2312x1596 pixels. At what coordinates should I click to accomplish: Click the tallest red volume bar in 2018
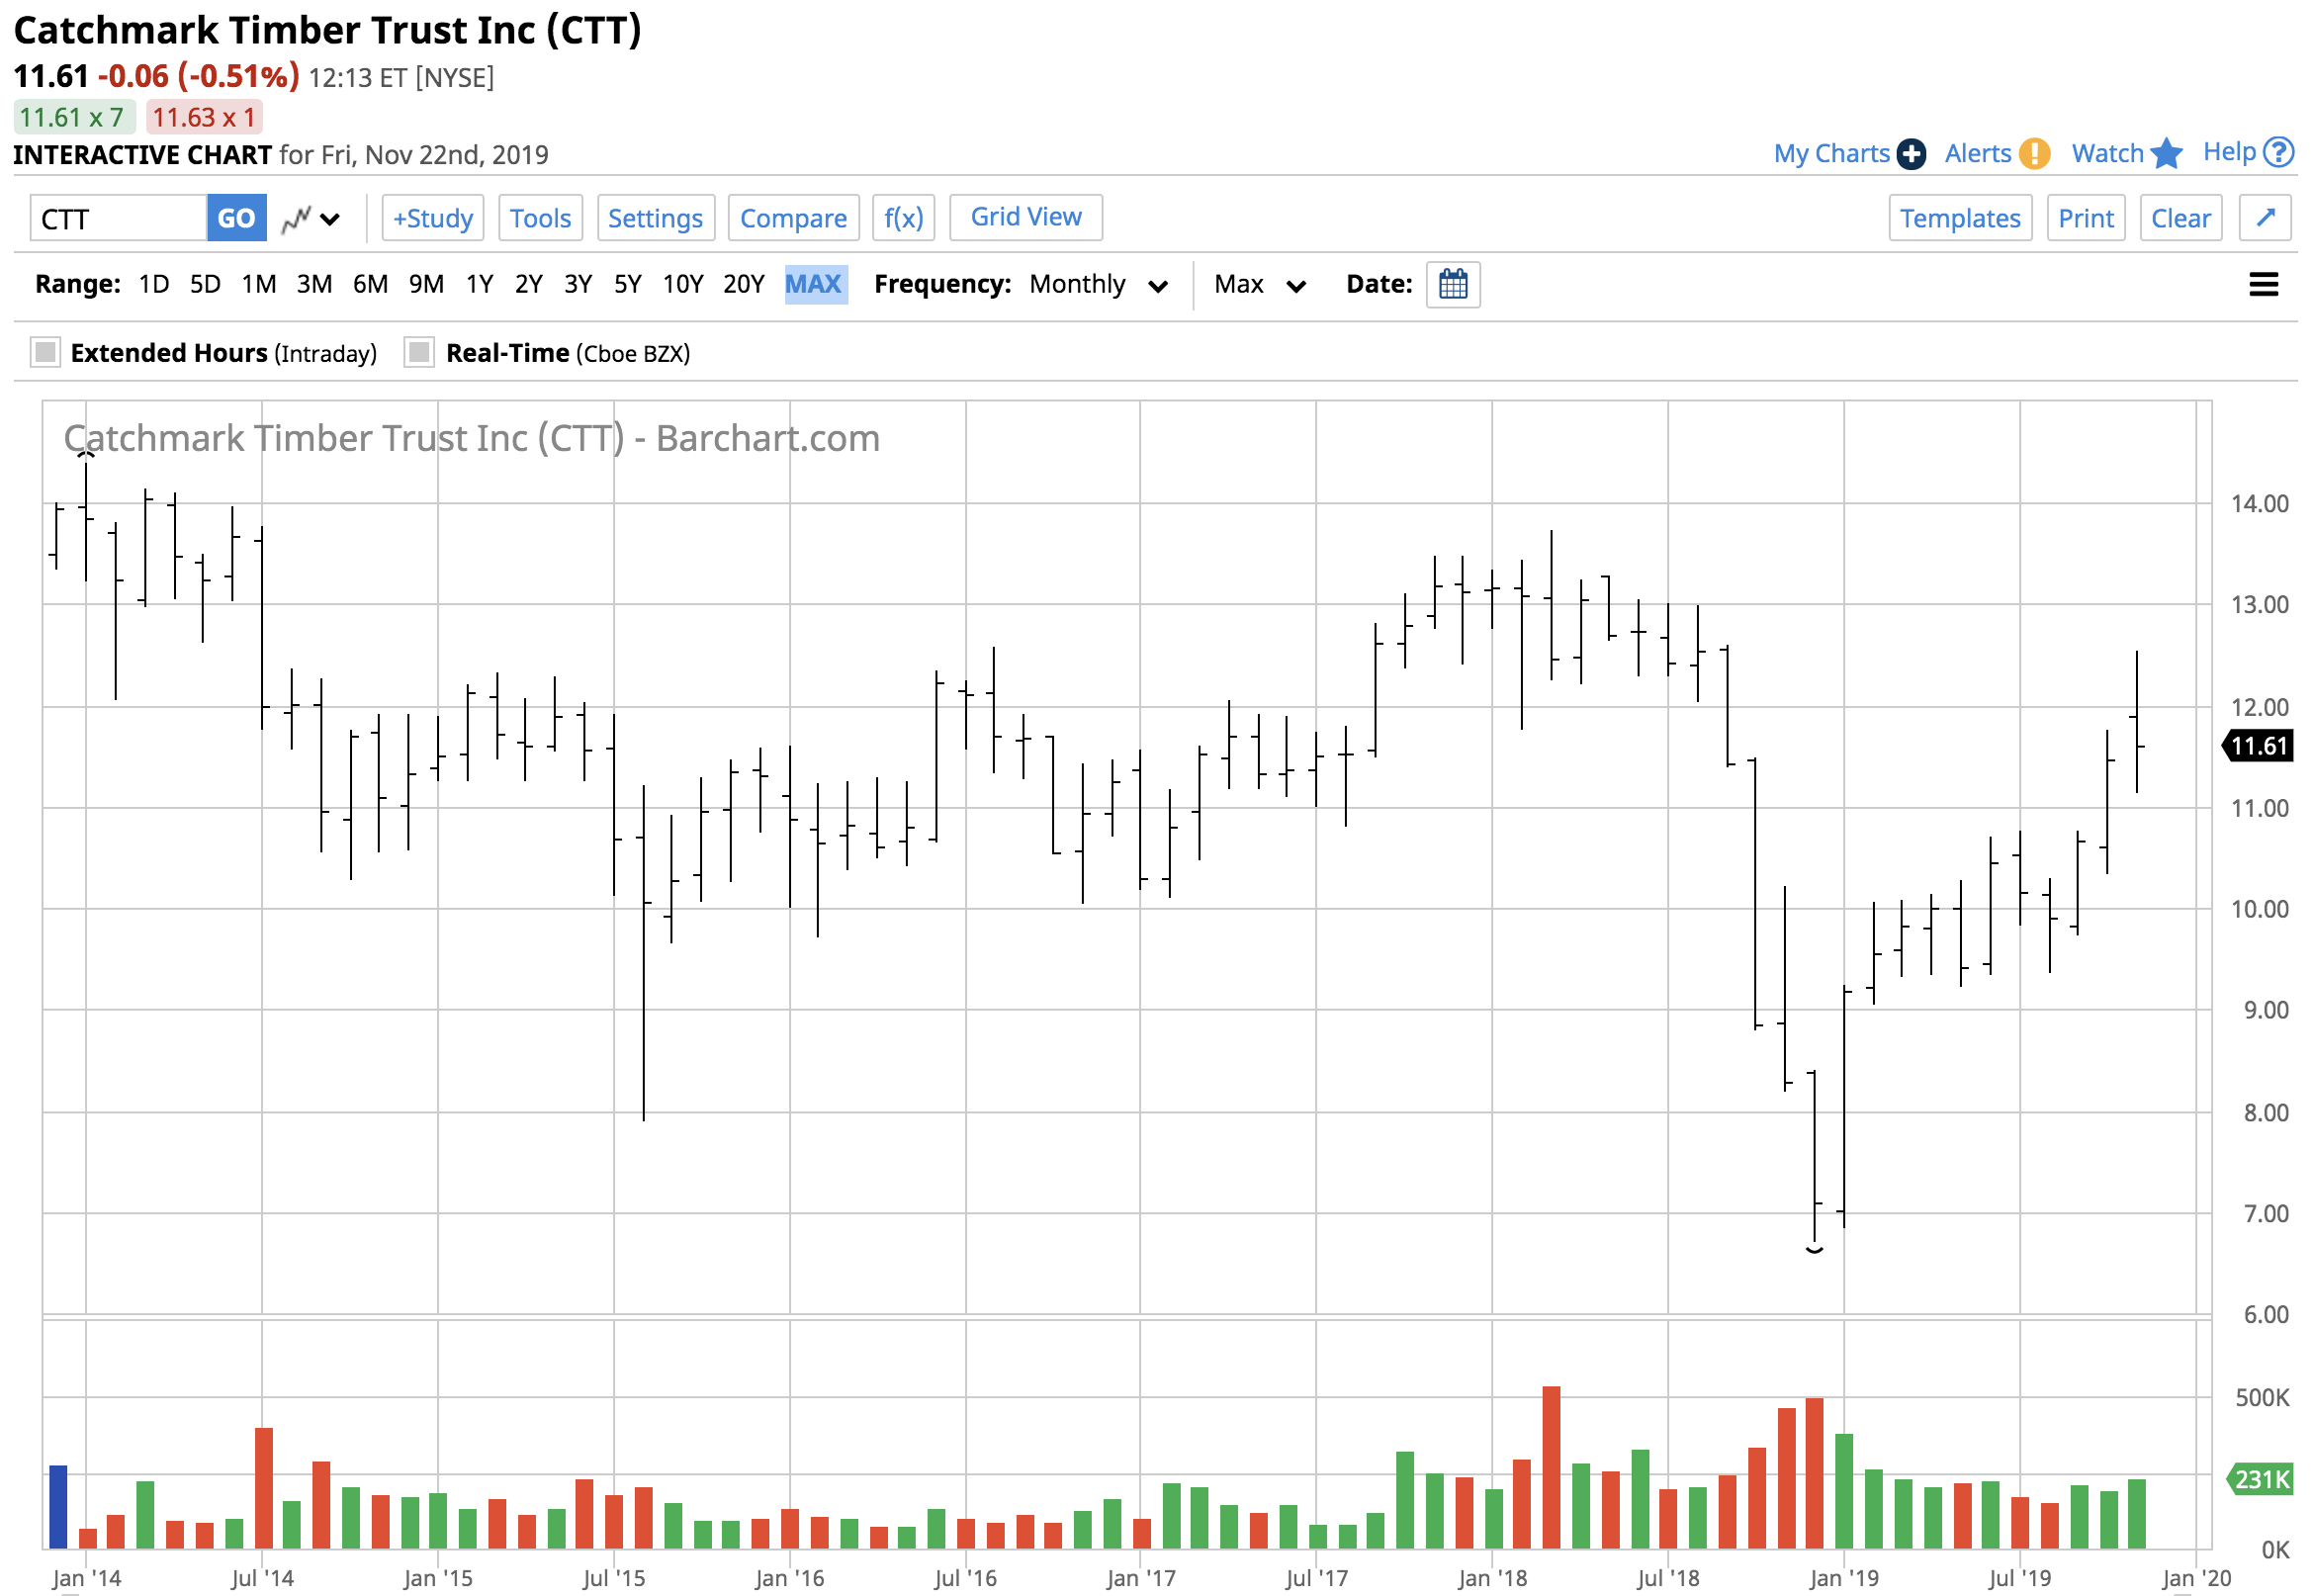(x=1551, y=1467)
